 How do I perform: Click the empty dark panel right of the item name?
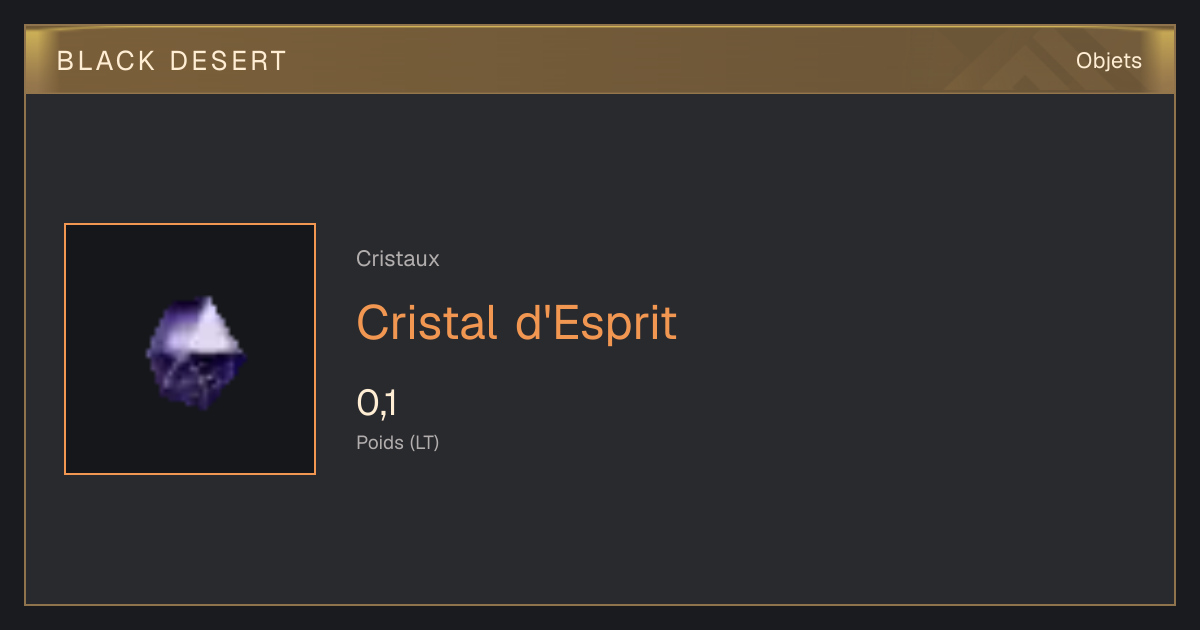click(920, 323)
